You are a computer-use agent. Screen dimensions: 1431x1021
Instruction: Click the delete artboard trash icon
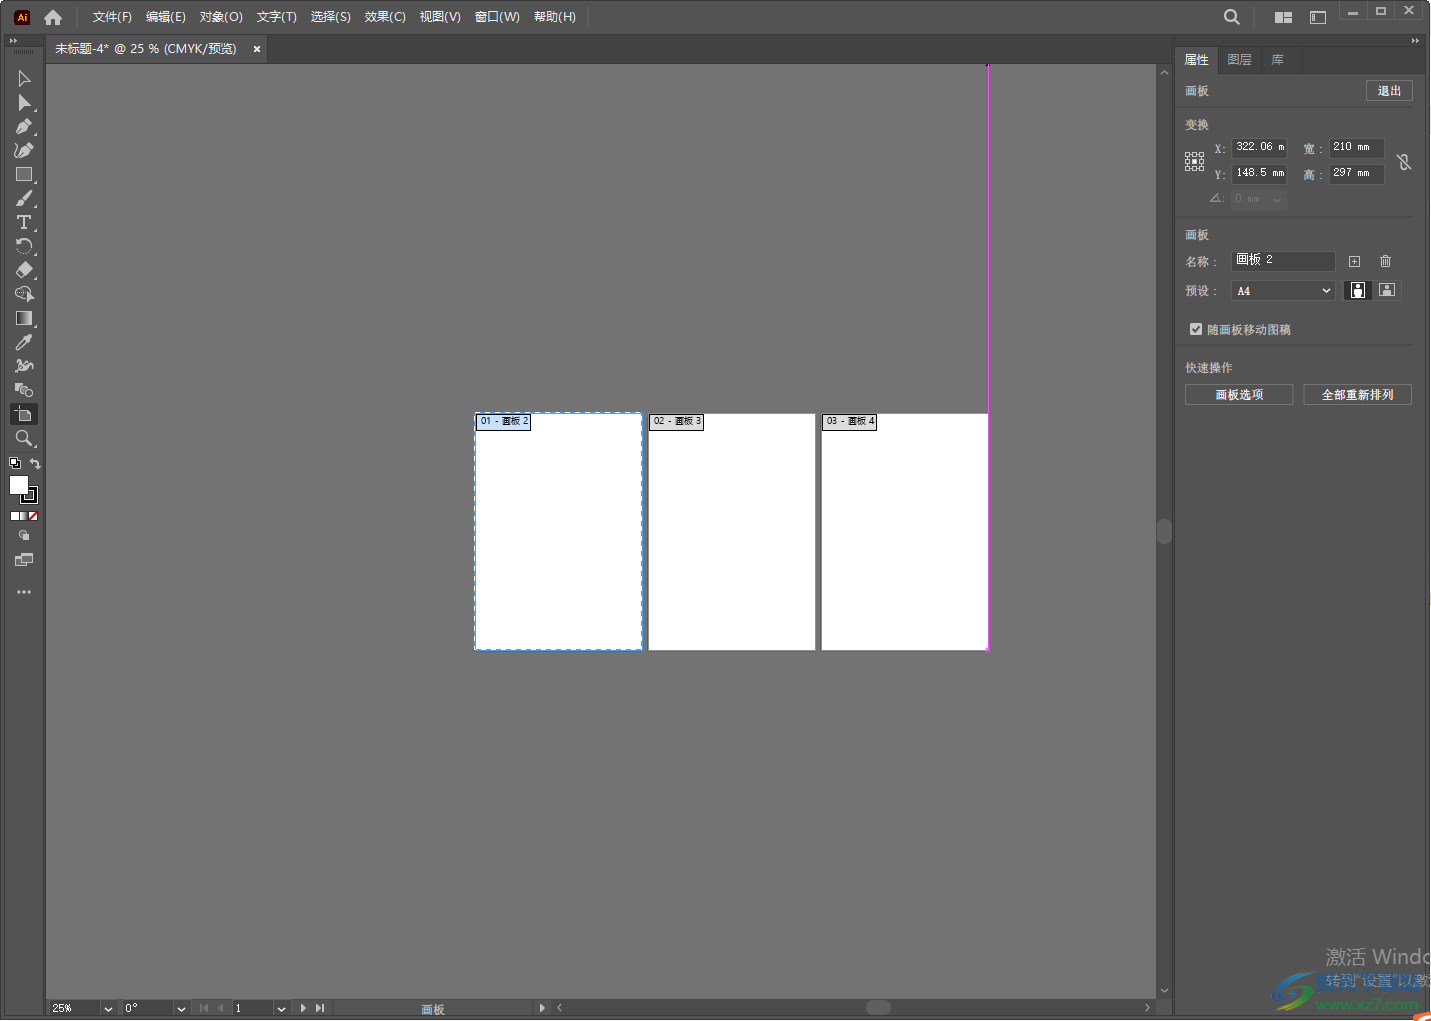[1385, 261]
